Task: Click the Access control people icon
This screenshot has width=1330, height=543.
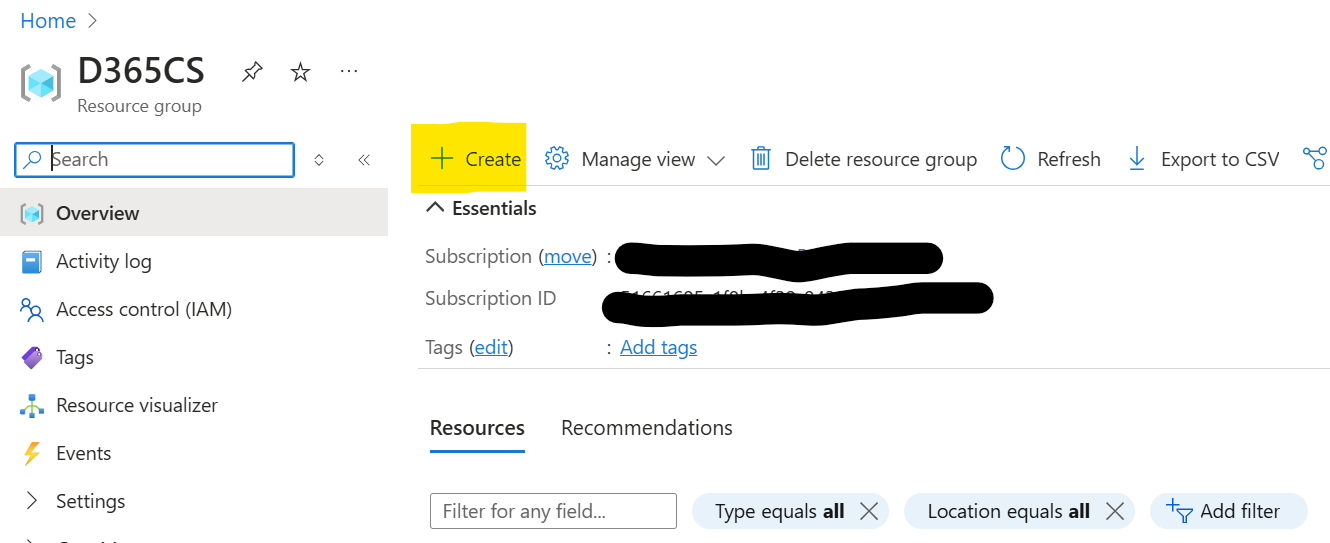Action: [32, 310]
